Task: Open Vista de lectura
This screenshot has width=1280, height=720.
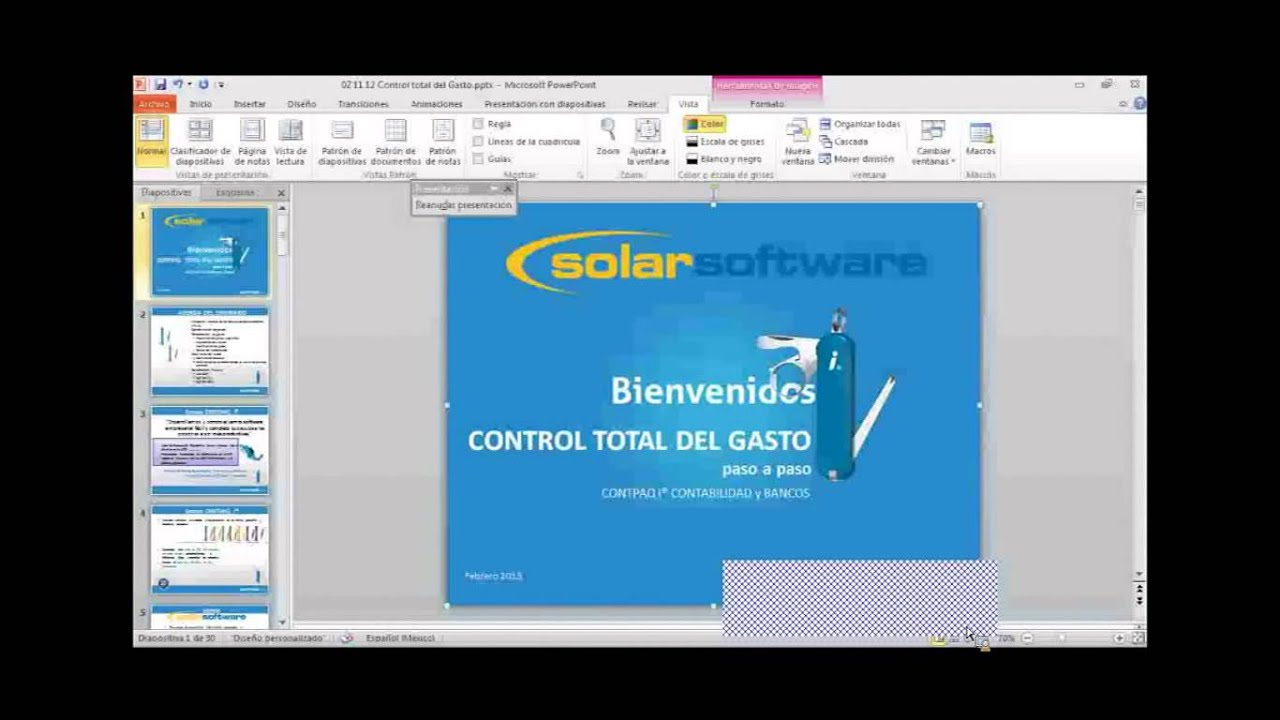Action: coord(290,142)
